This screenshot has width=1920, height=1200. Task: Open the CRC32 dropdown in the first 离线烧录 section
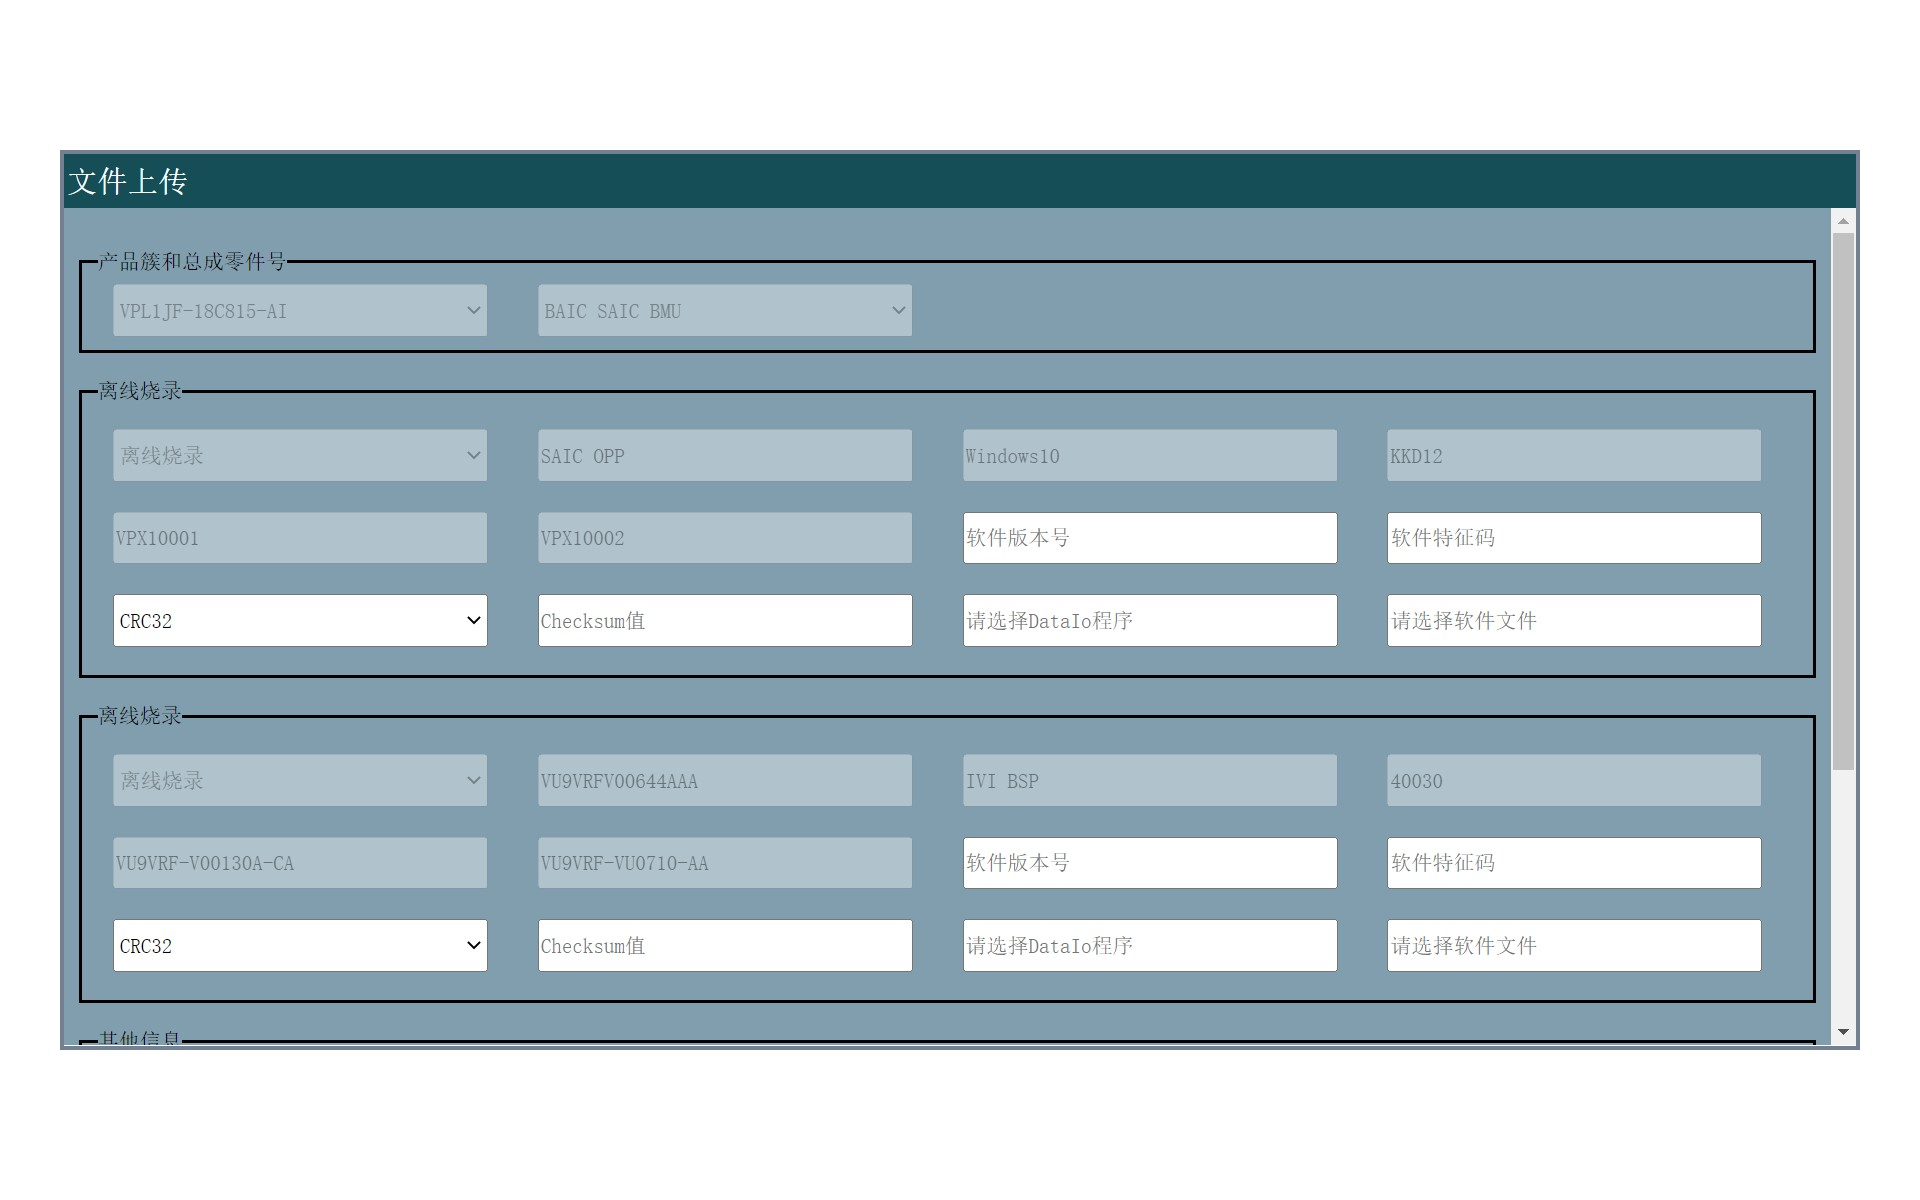point(300,620)
